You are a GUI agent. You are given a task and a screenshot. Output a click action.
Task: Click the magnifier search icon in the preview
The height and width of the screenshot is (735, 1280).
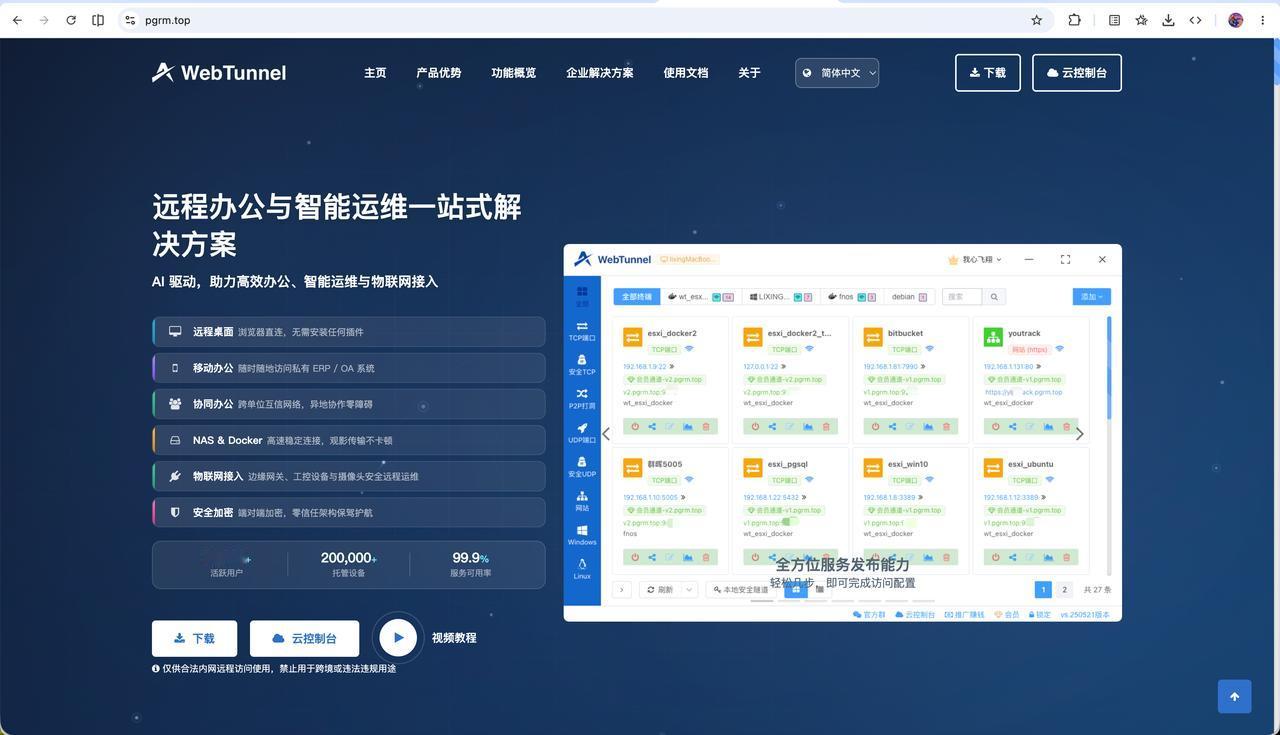(994, 297)
